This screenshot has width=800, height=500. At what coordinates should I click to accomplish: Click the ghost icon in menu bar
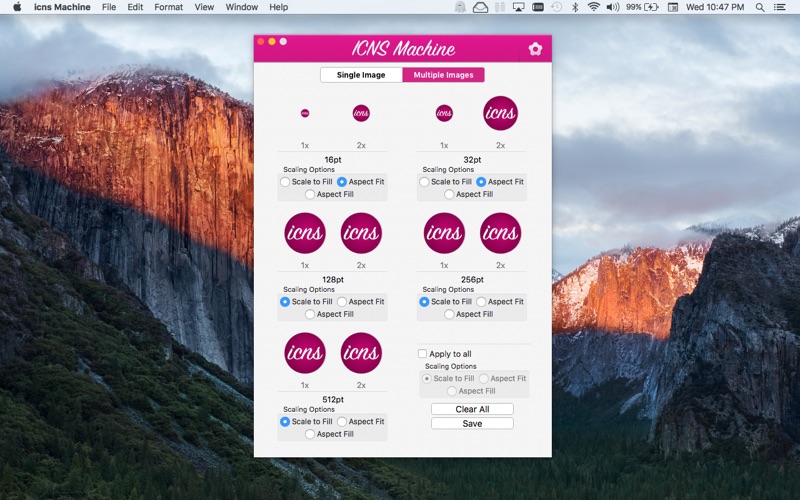[x=460, y=7]
